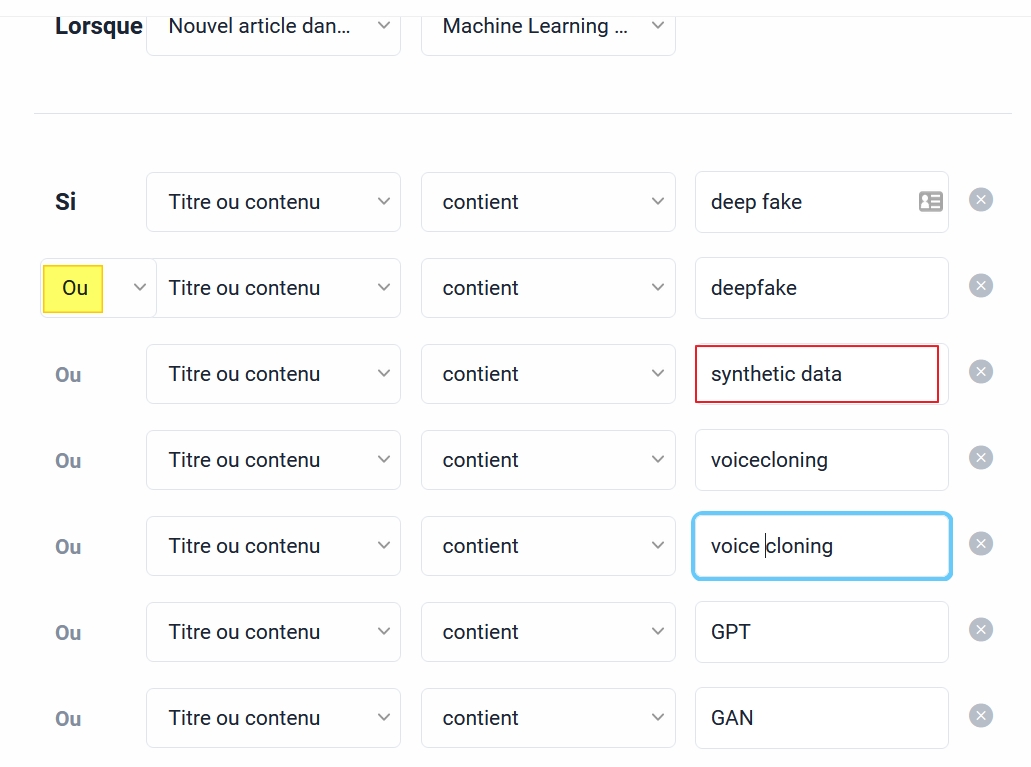The width and height of the screenshot is (1031, 767).
Task: Expand the 'Machine Learning ...' feed dropdown
Action: point(548,28)
